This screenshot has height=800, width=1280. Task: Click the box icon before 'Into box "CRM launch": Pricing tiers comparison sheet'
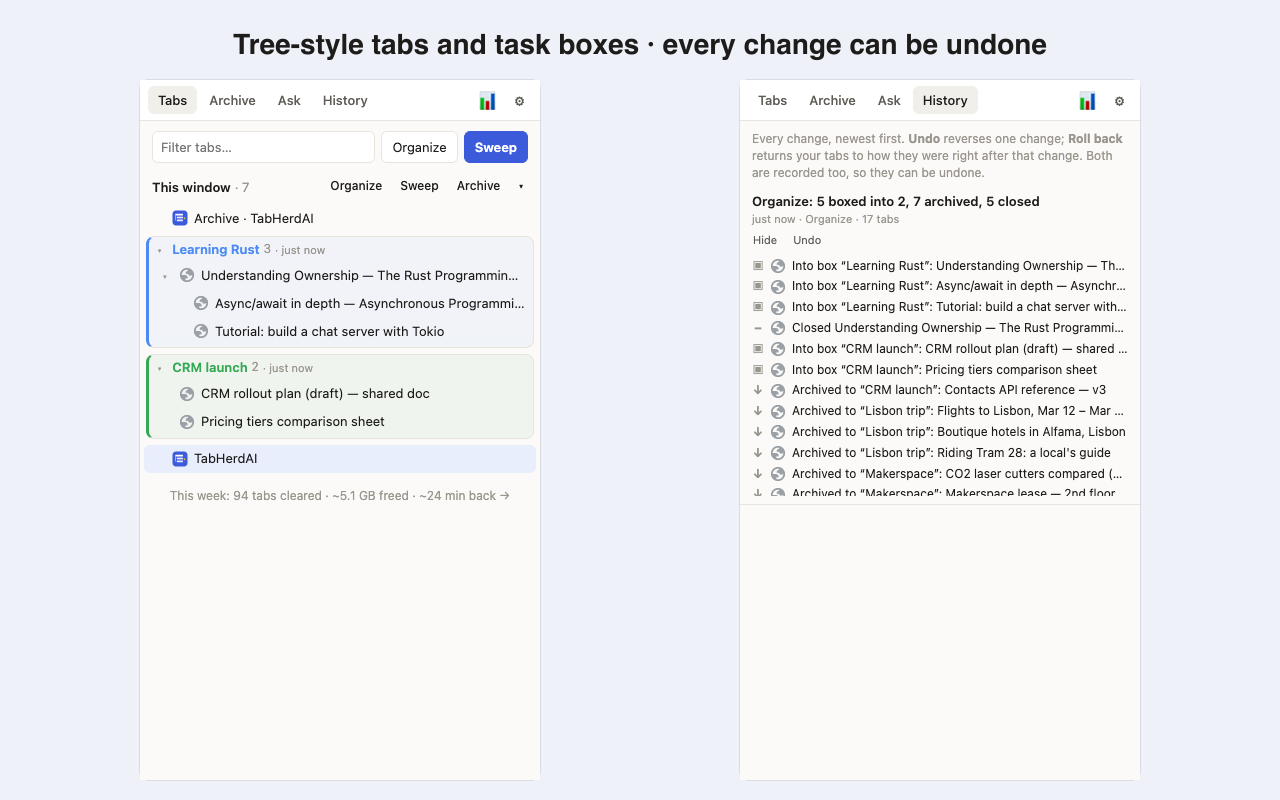(758, 370)
